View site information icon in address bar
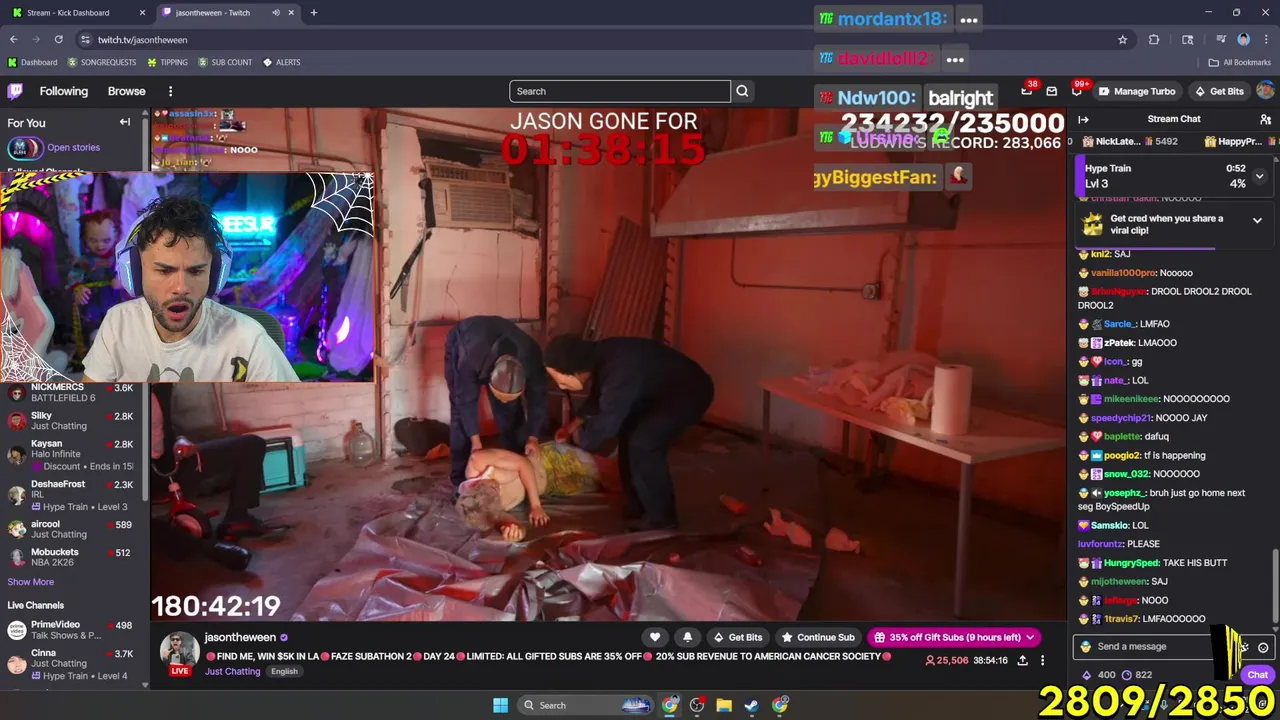 point(86,40)
